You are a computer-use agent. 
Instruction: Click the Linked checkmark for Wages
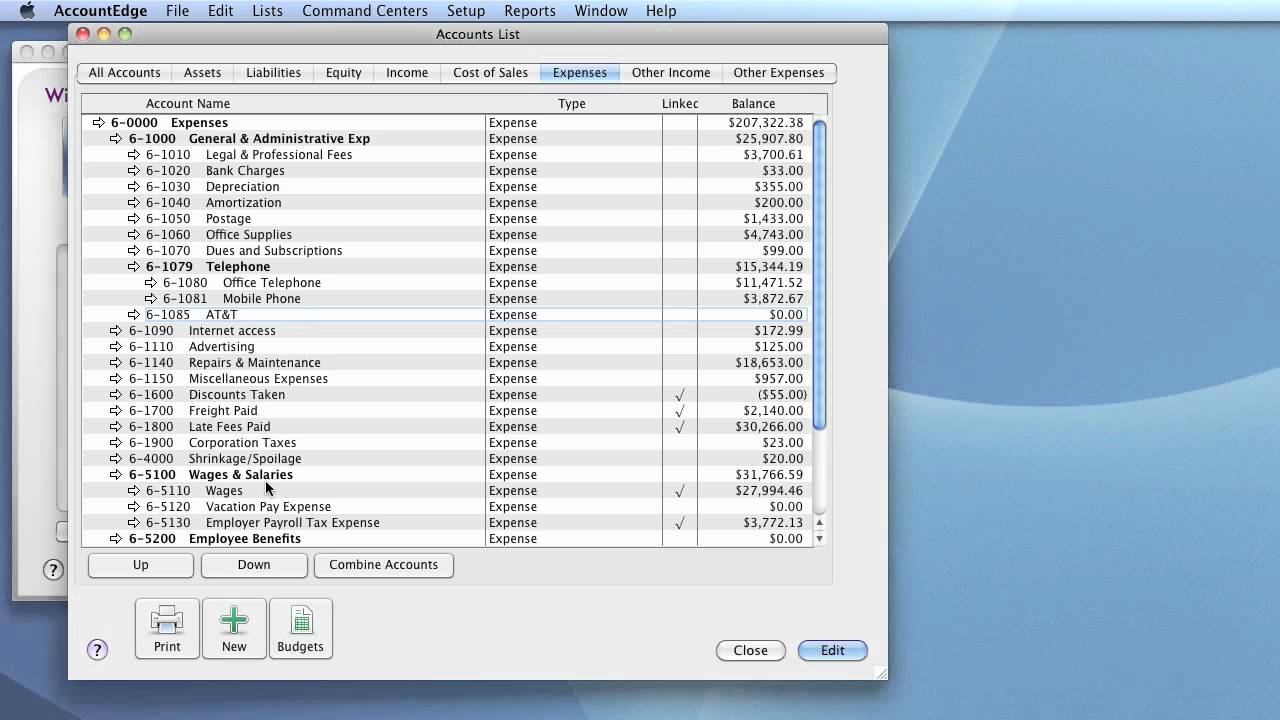[680, 491]
